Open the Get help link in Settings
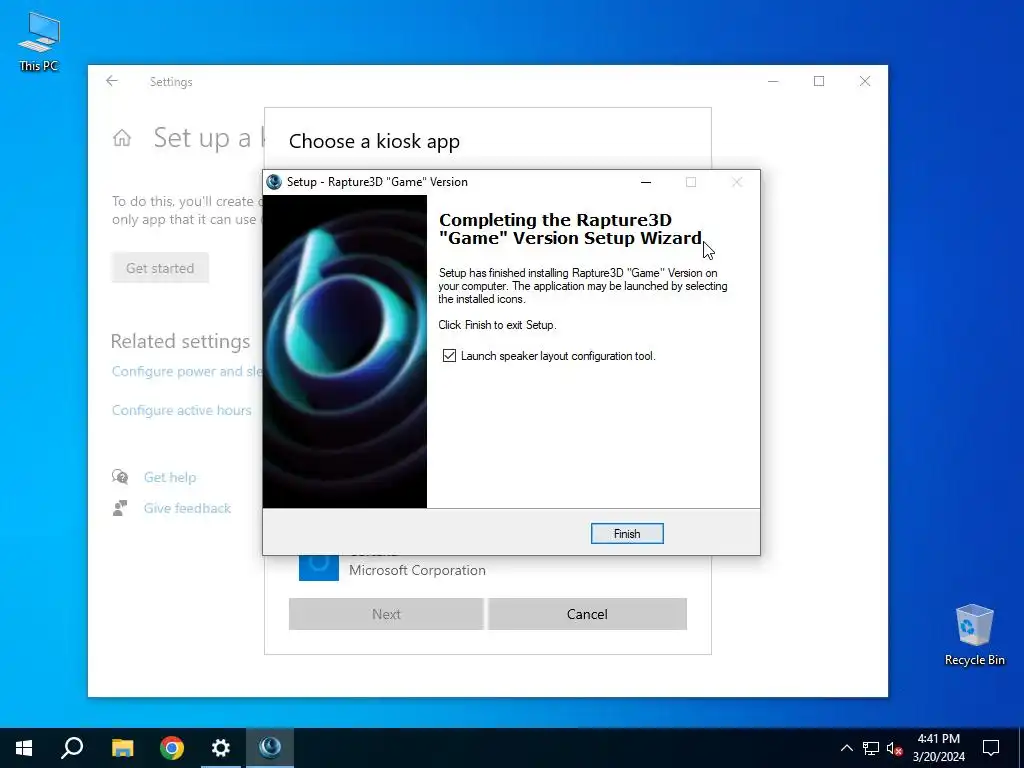The height and width of the screenshot is (768, 1024). [x=170, y=477]
